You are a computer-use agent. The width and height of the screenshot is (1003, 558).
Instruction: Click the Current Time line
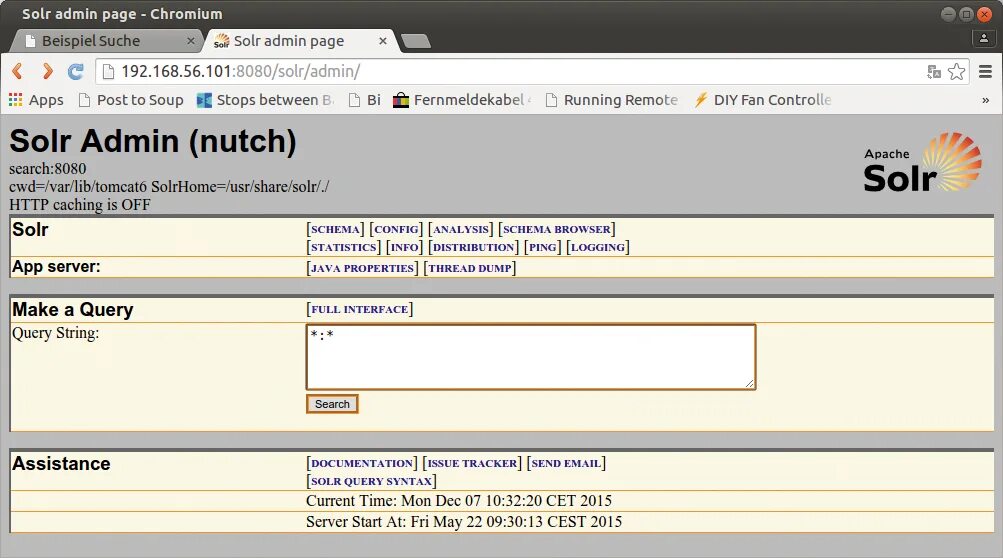tap(459, 500)
